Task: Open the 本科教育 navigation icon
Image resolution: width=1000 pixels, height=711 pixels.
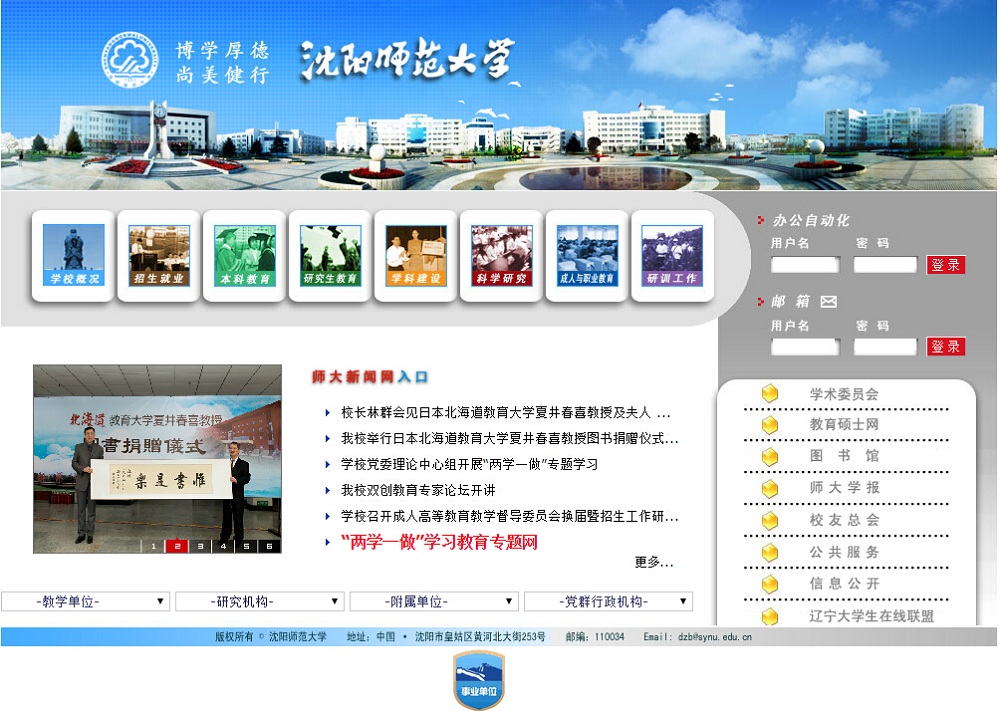Action: point(245,255)
